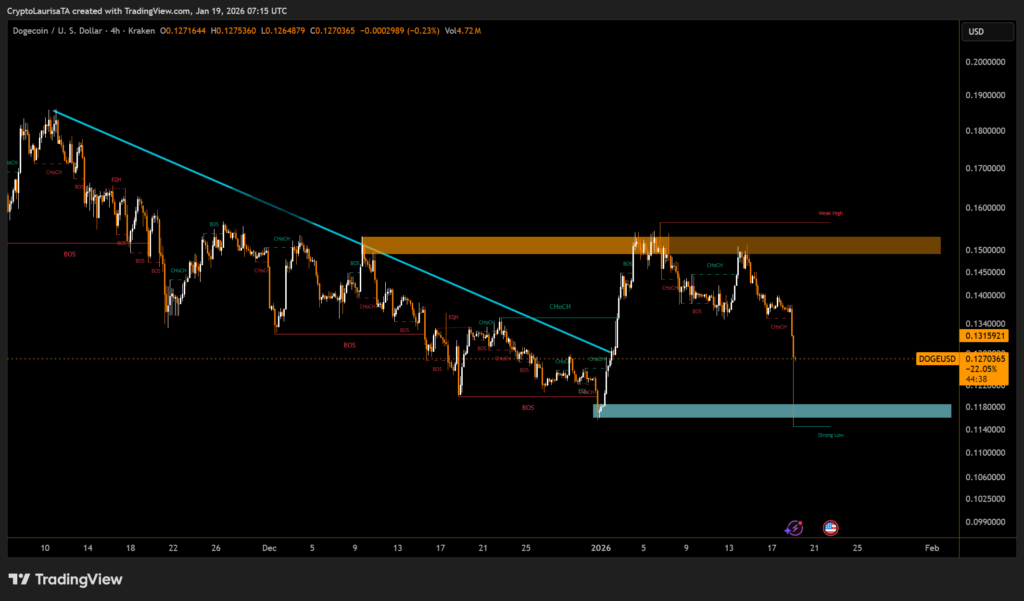Click the Weak High label

(830, 213)
